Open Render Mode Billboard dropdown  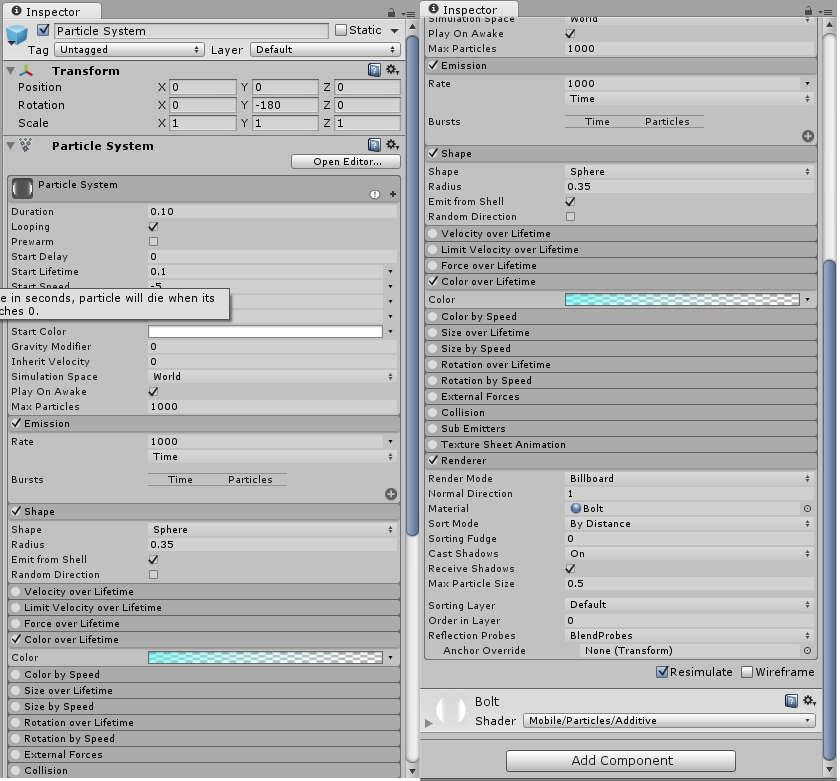(689, 478)
